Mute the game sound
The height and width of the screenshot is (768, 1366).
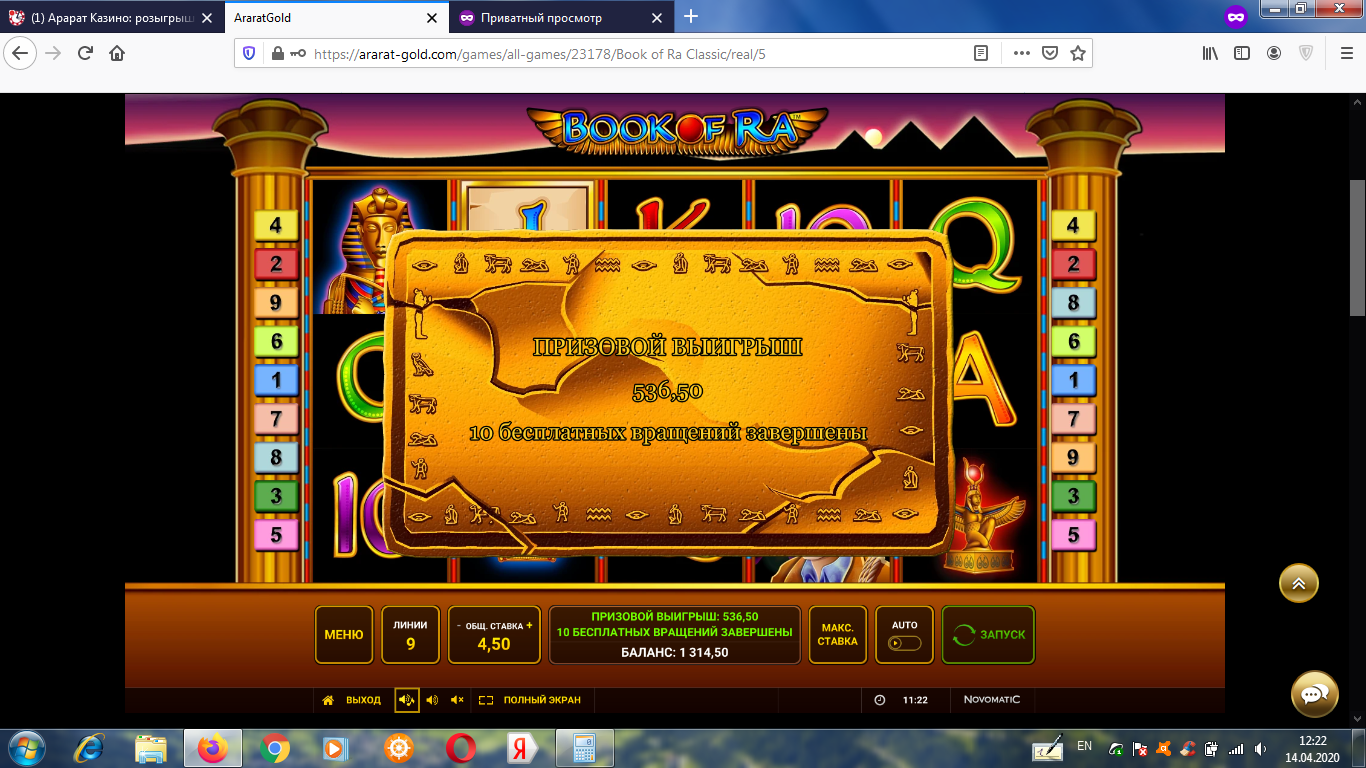(x=457, y=700)
